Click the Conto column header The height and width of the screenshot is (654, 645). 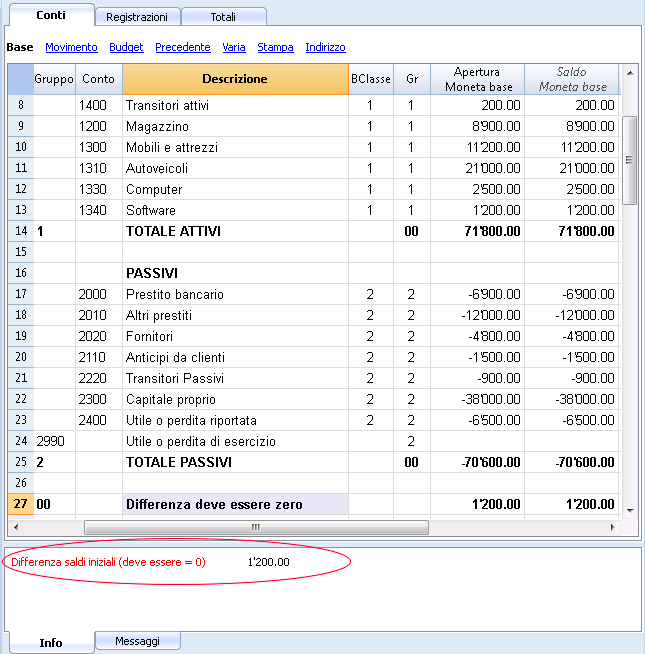click(x=98, y=79)
